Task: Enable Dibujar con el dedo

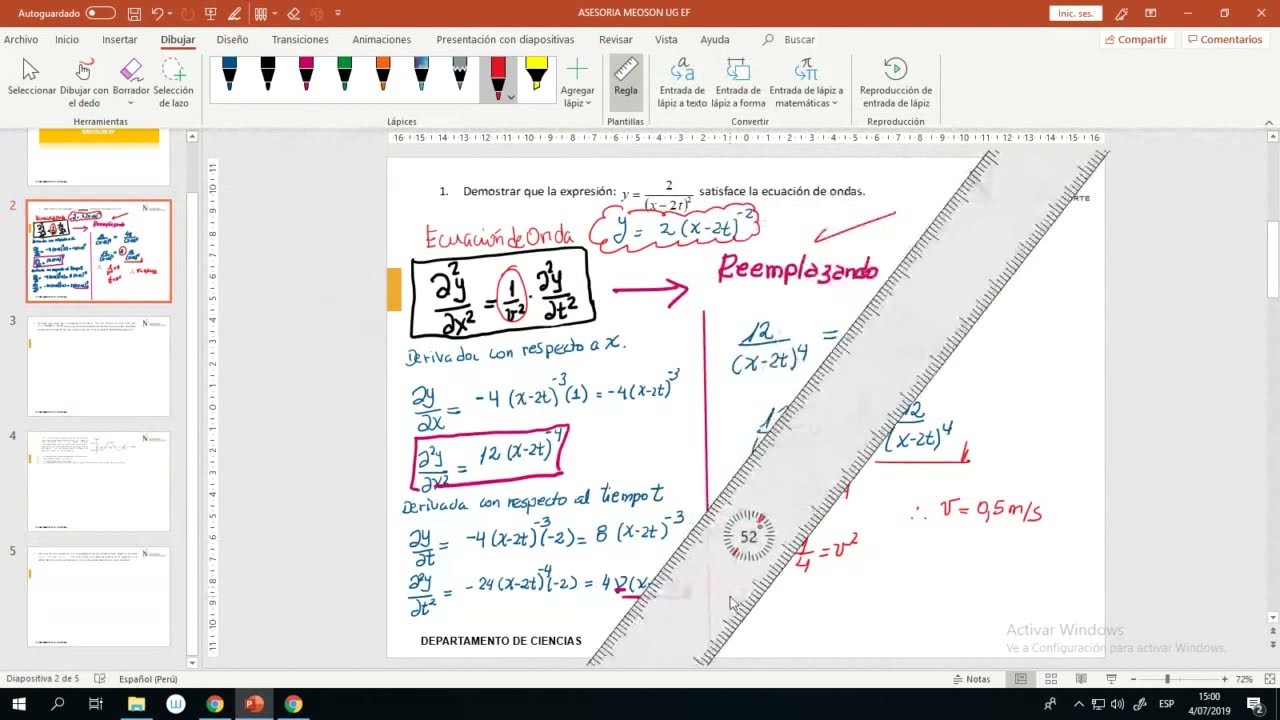Action: tap(84, 82)
